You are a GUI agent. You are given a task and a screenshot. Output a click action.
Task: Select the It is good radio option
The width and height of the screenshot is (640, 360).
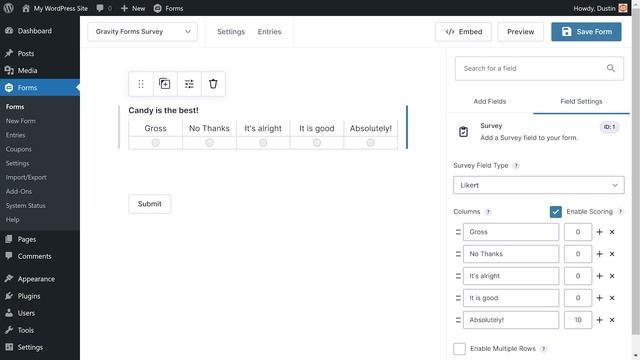317,143
